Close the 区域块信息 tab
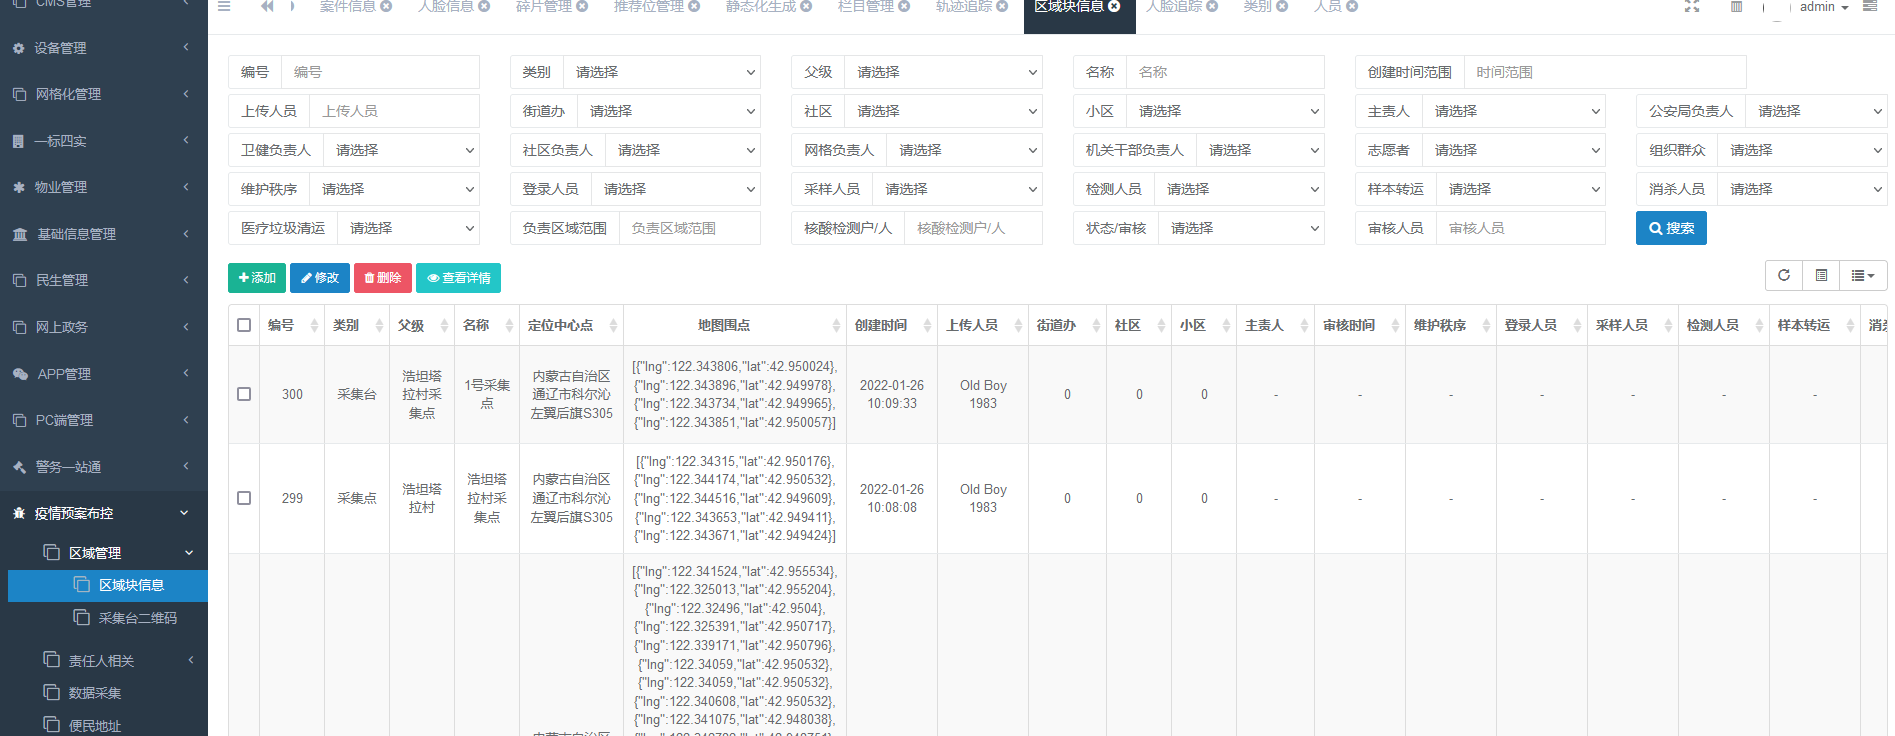 point(1114,7)
